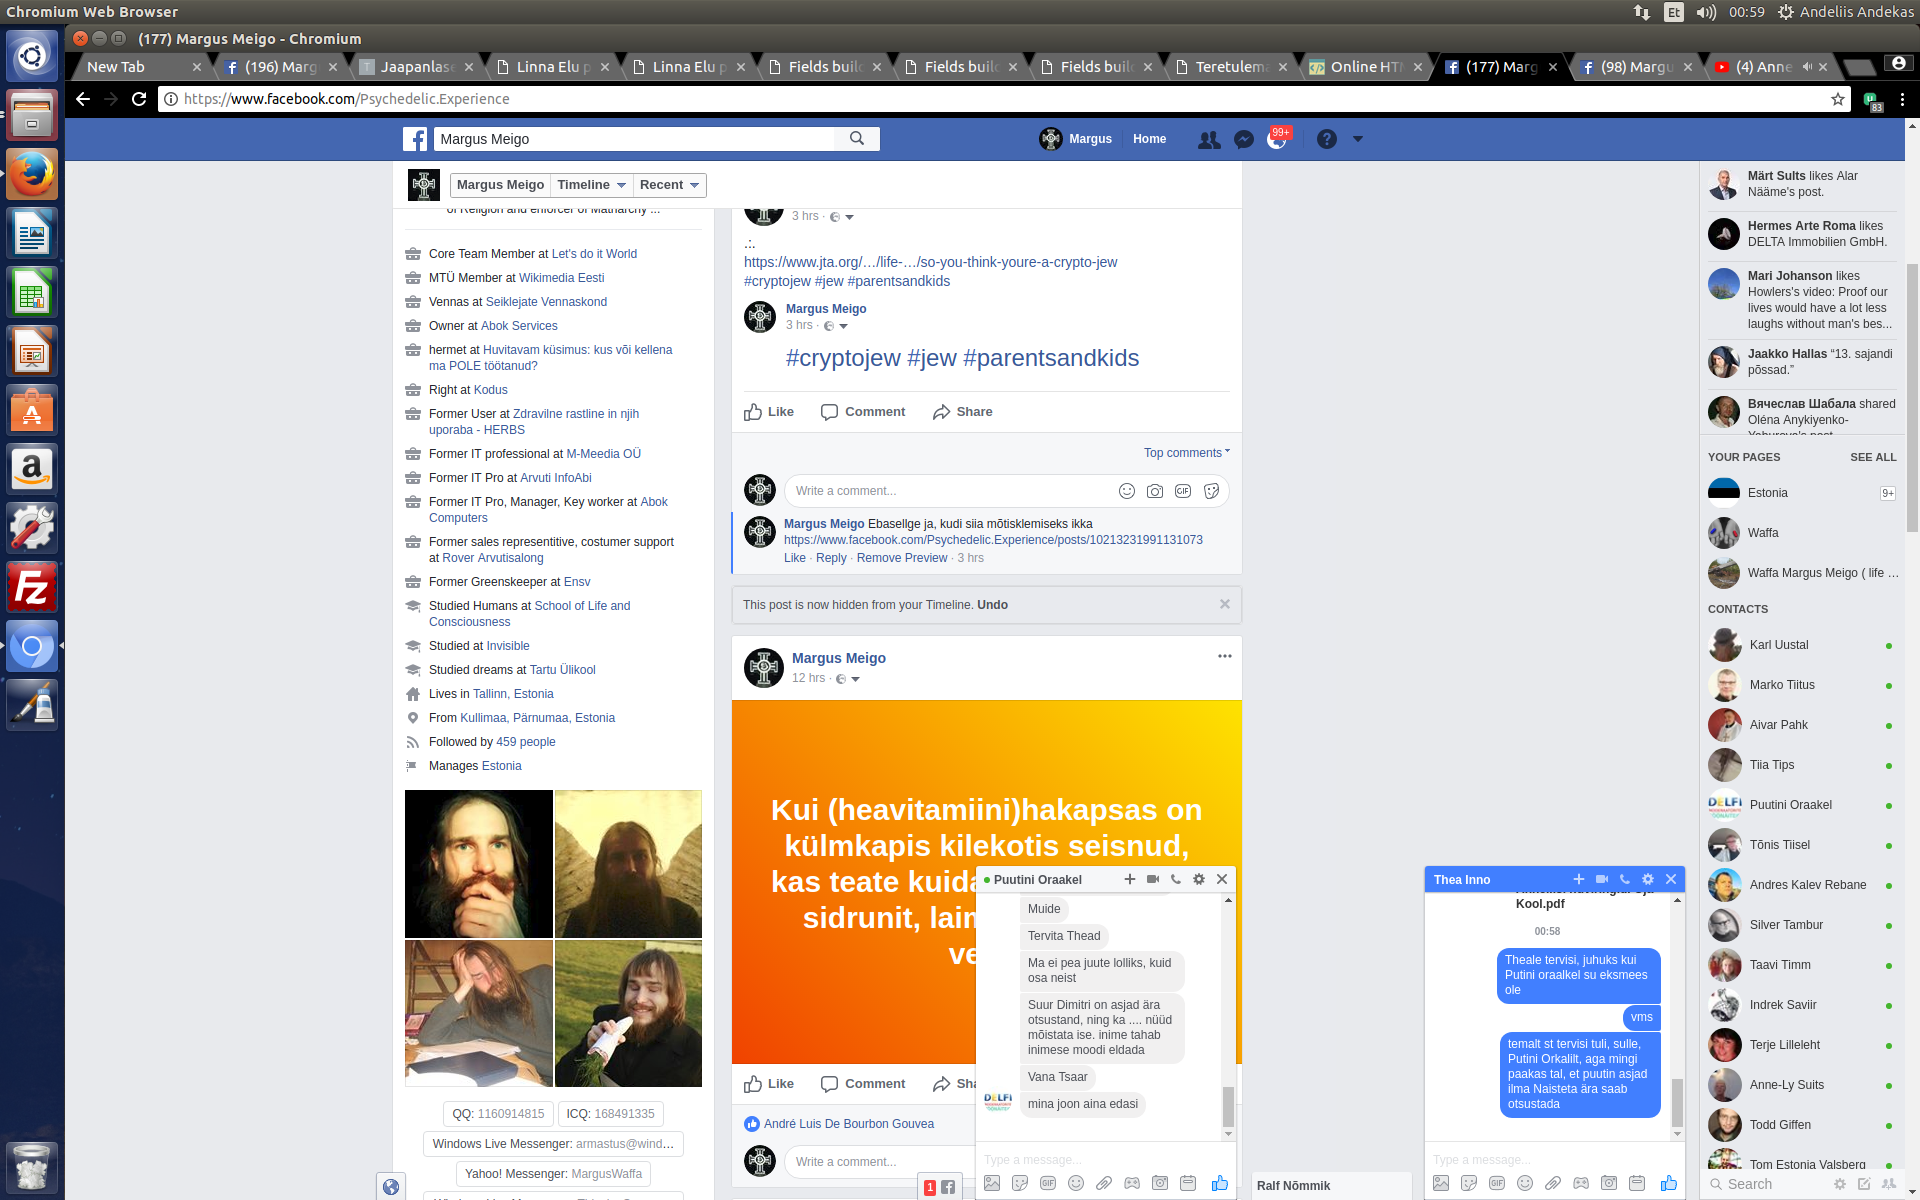Open Timeline dropdown in profile header
Viewport: 1920px width, 1200px height.
tap(592, 185)
